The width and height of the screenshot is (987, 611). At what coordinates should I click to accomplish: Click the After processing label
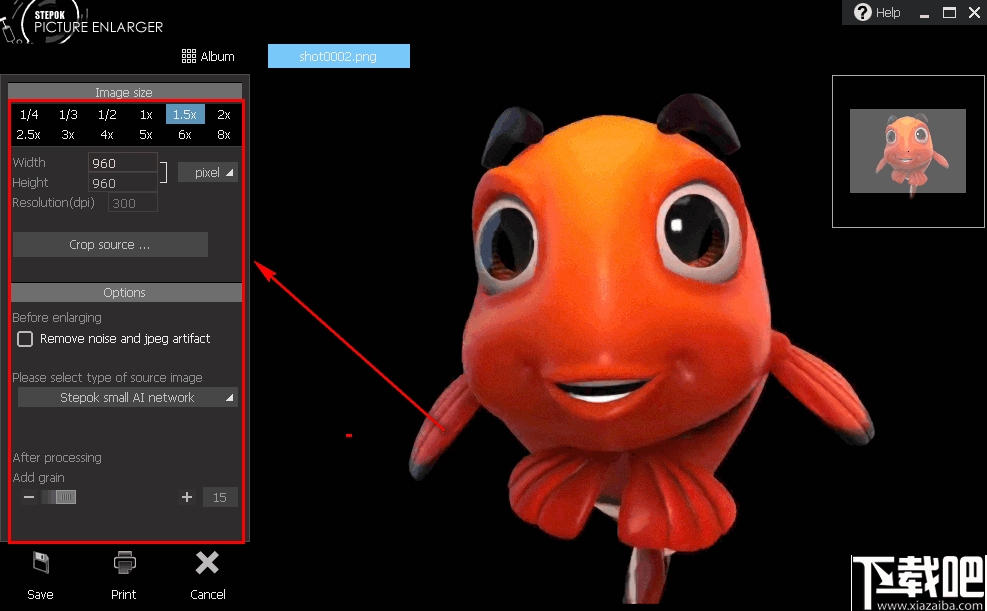[57, 457]
